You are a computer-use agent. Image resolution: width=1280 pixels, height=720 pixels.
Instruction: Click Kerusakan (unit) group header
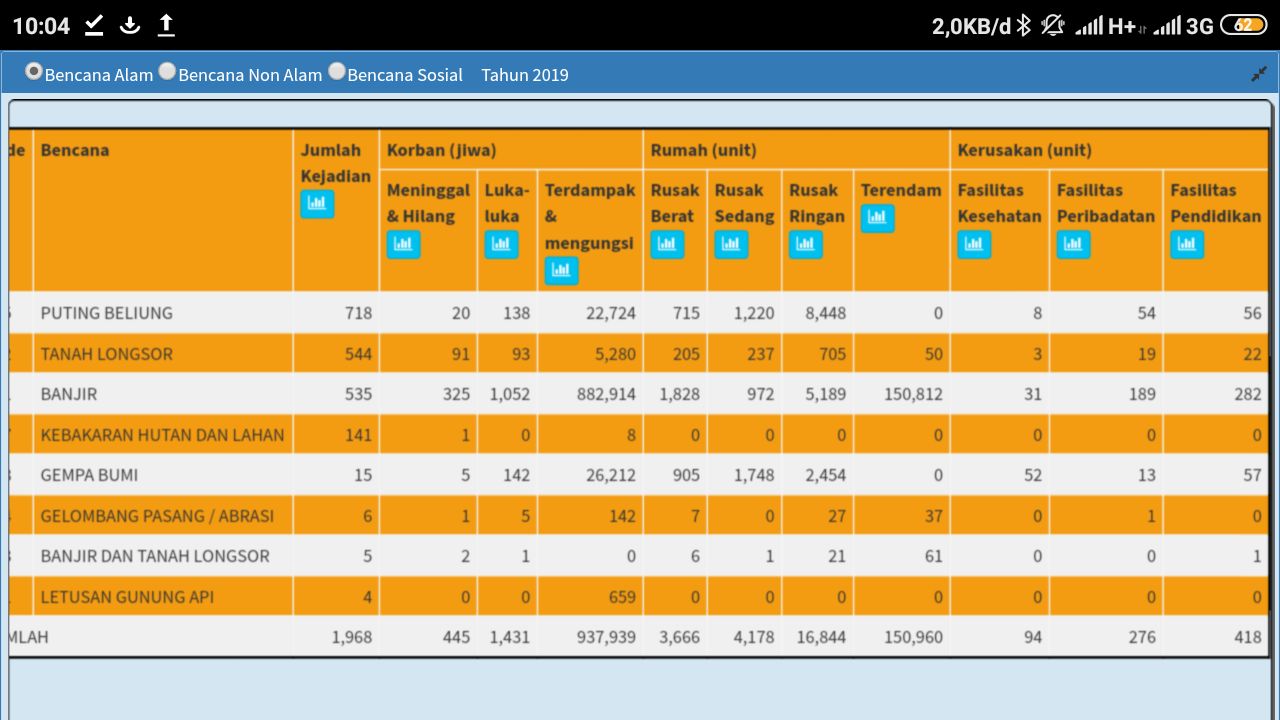1024,150
